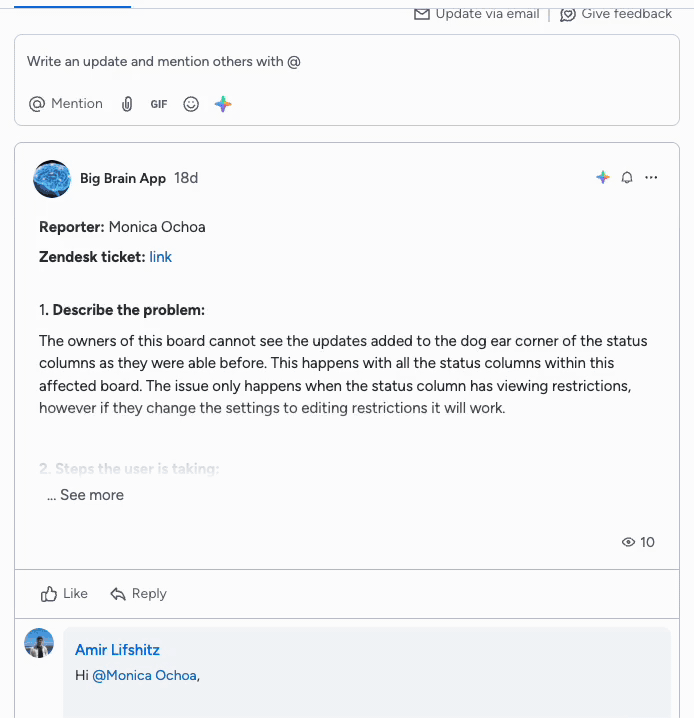Open the Big Brain App avatar
This screenshot has width=694, height=718.
pyautogui.click(x=52, y=179)
